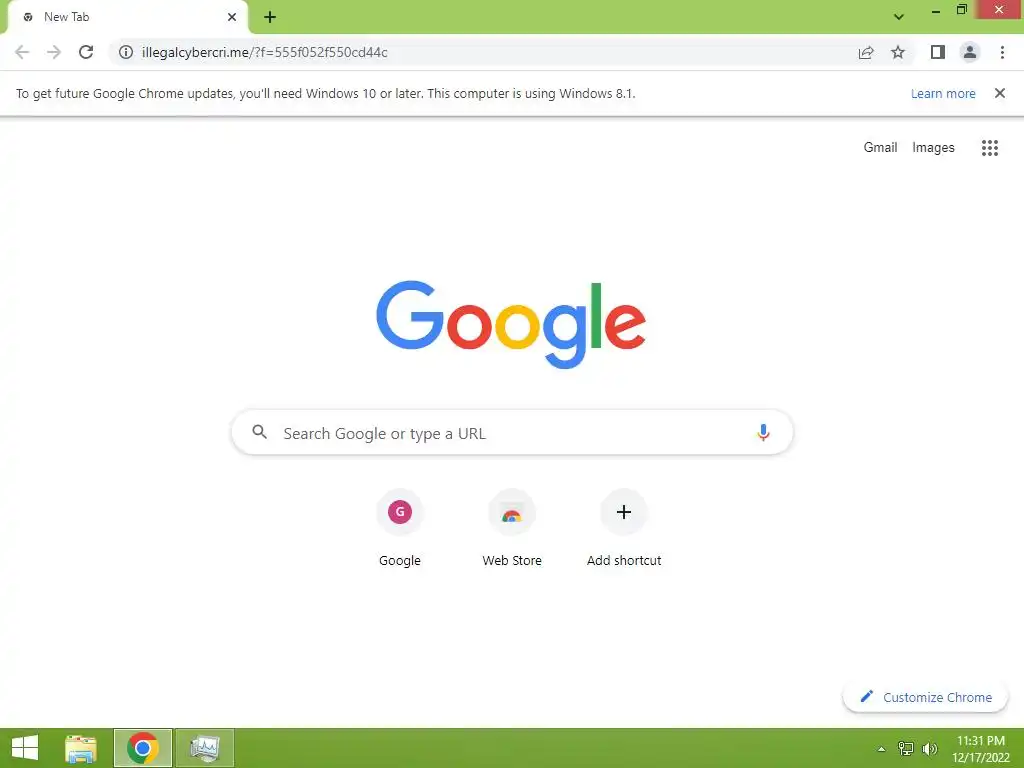Screen dimensions: 1024x768
Task: Click the address bar URL text
Action: (x=264, y=52)
